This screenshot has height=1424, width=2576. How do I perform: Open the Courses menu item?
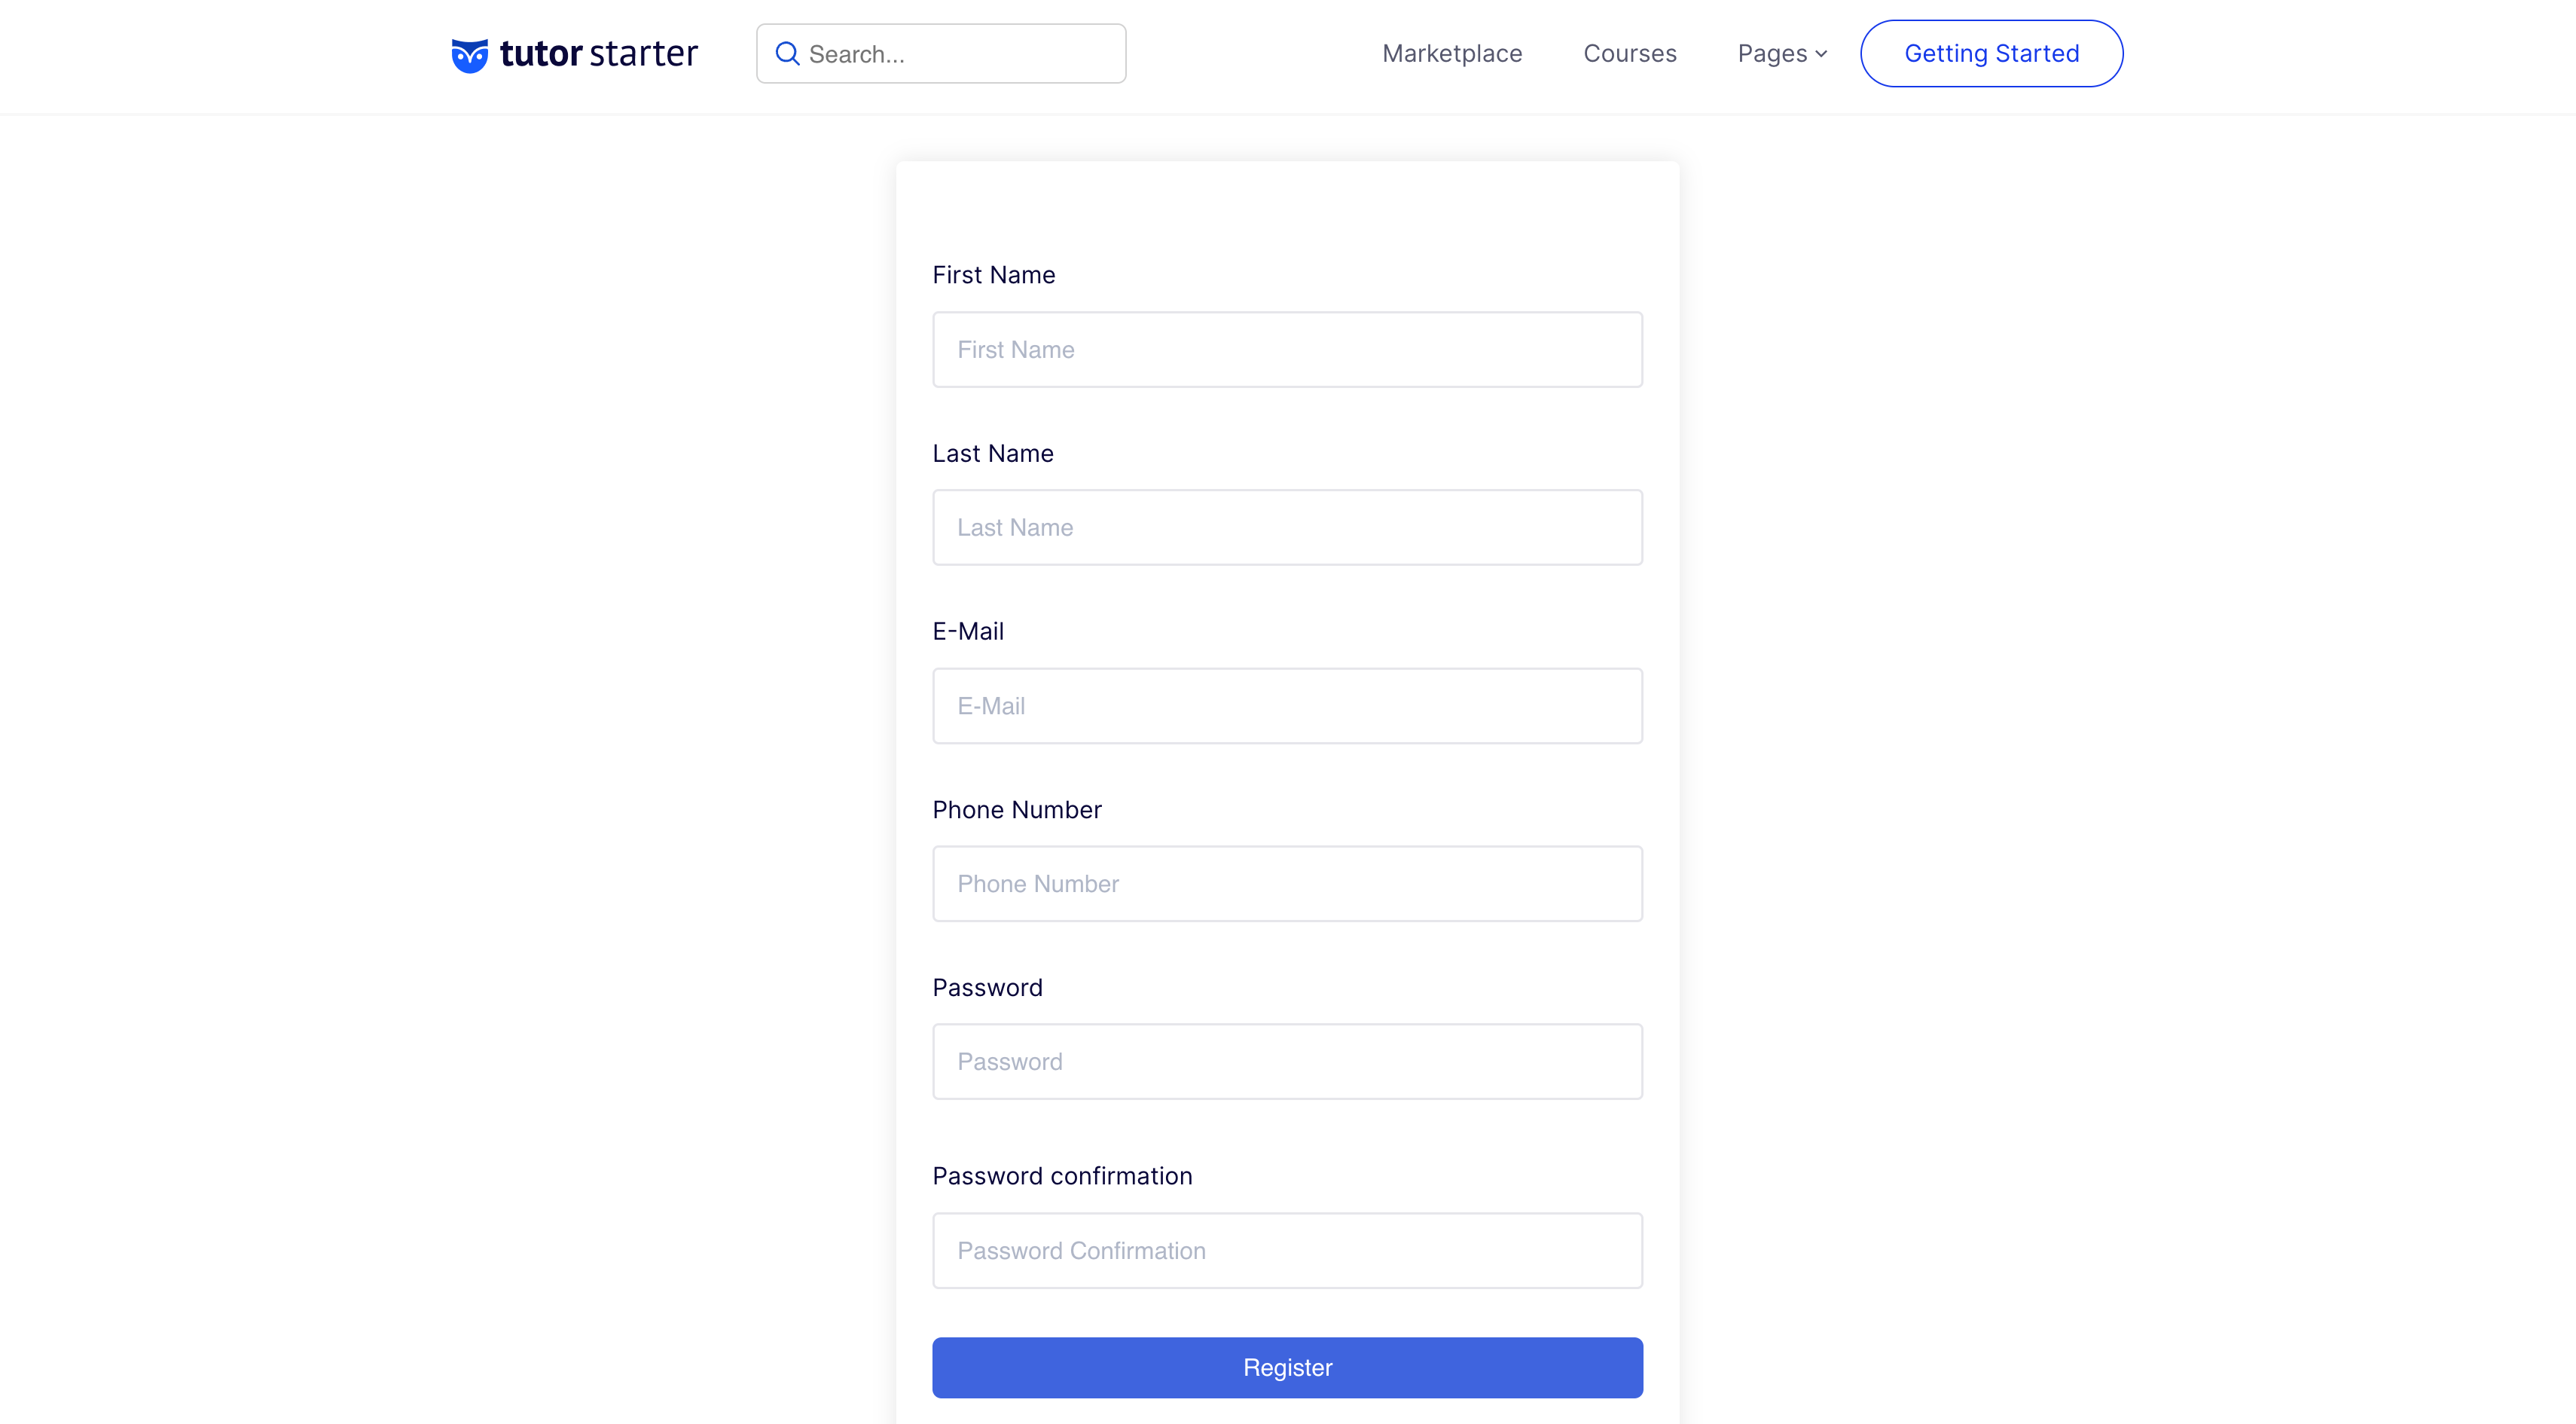[1630, 53]
